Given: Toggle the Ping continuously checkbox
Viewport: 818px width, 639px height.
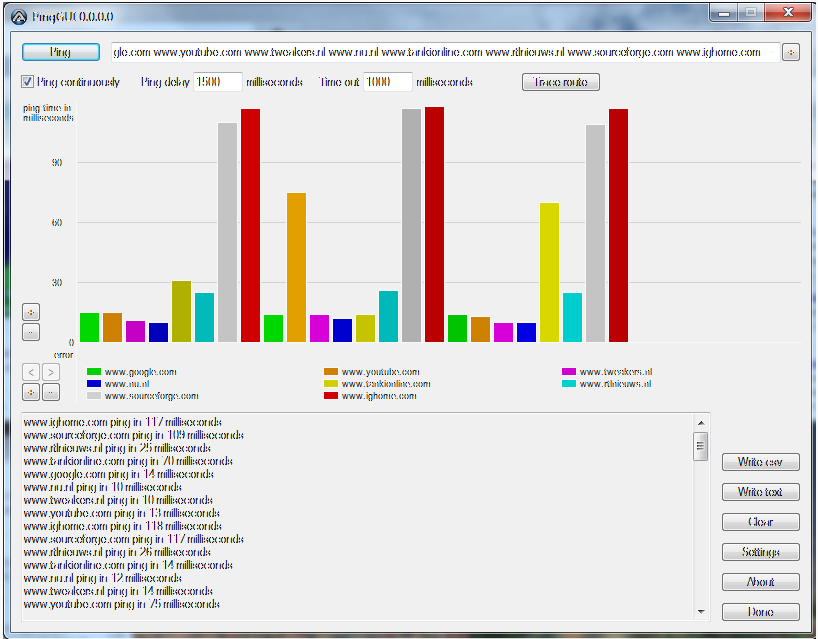Looking at the screenshot, I should point(27,82).
